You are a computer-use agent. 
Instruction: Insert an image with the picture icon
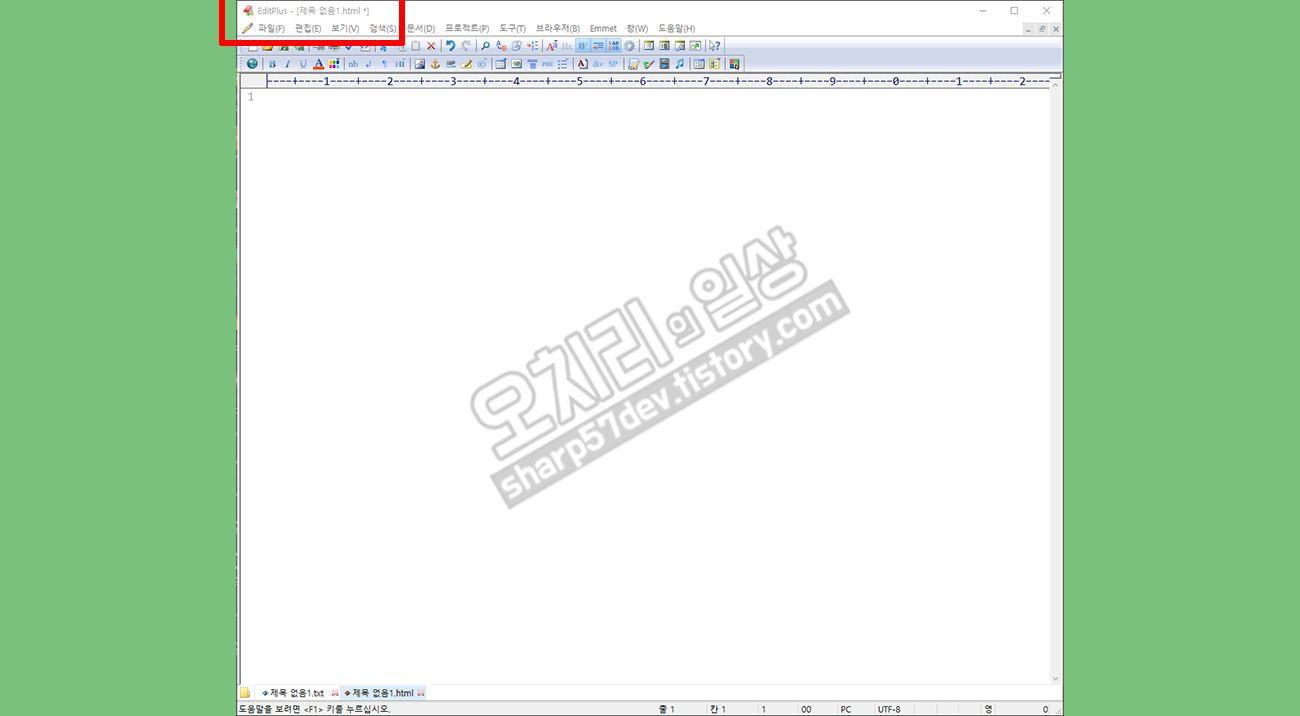[420, 64]
